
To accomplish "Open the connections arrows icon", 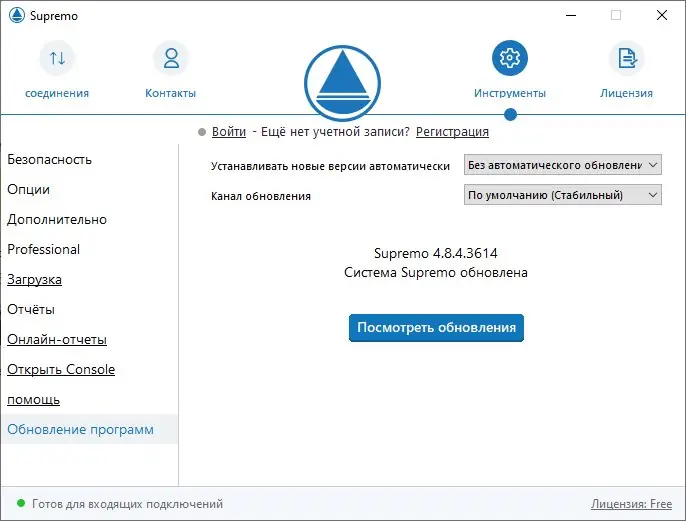I will click(57, 58).
